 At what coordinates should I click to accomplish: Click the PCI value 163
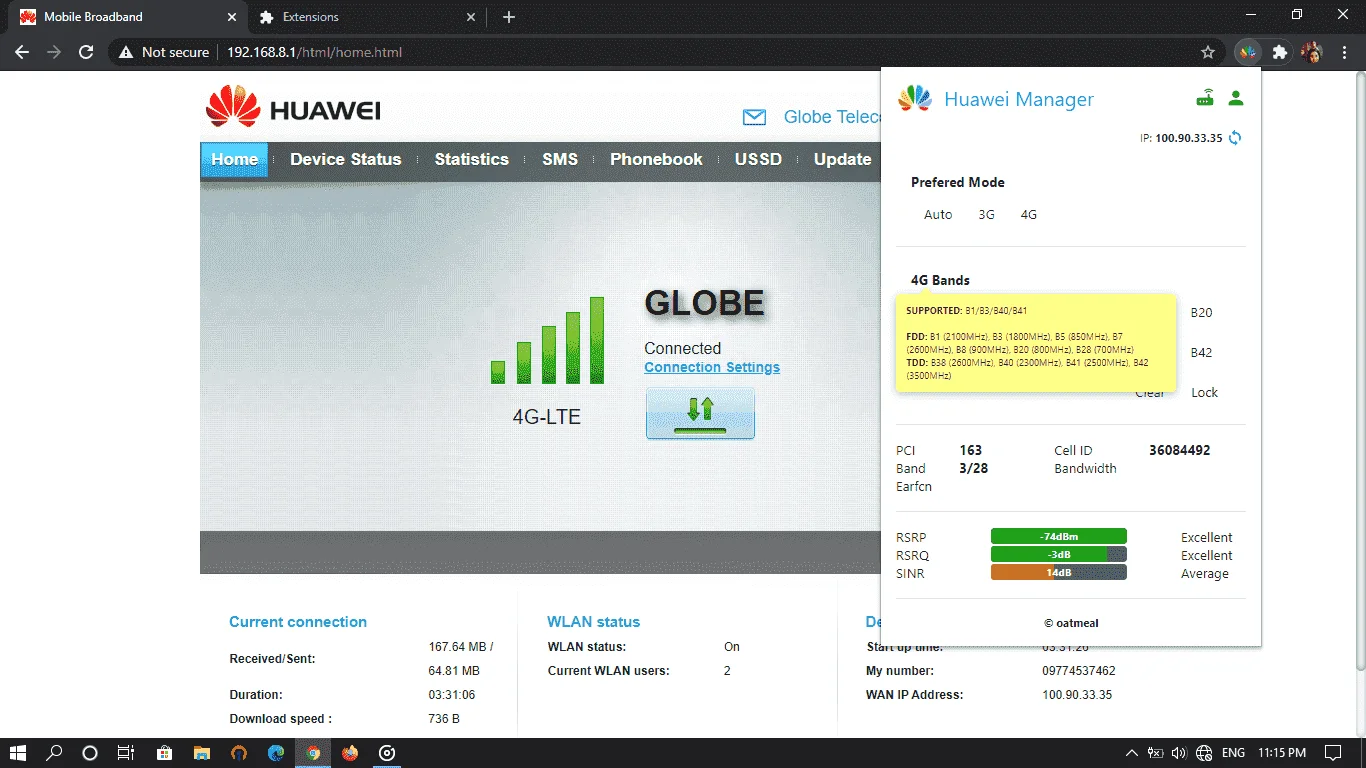tap(970, 450)
